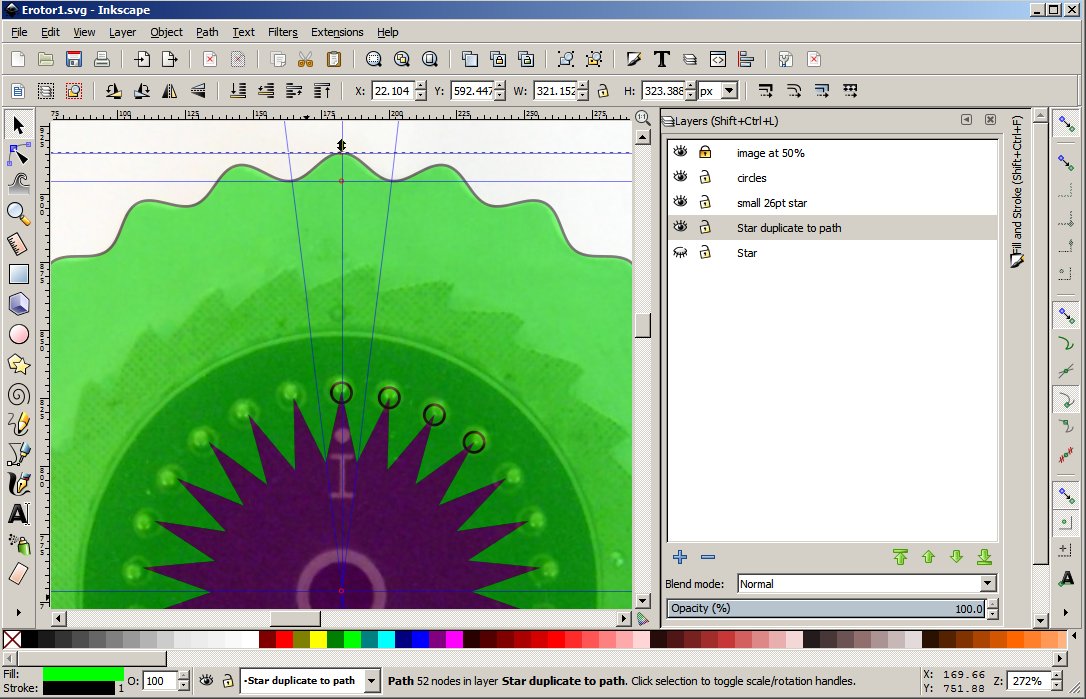Viewport: 1086px width, 699px height.
Task: Open the Filters menu
Action: point(282,32)
